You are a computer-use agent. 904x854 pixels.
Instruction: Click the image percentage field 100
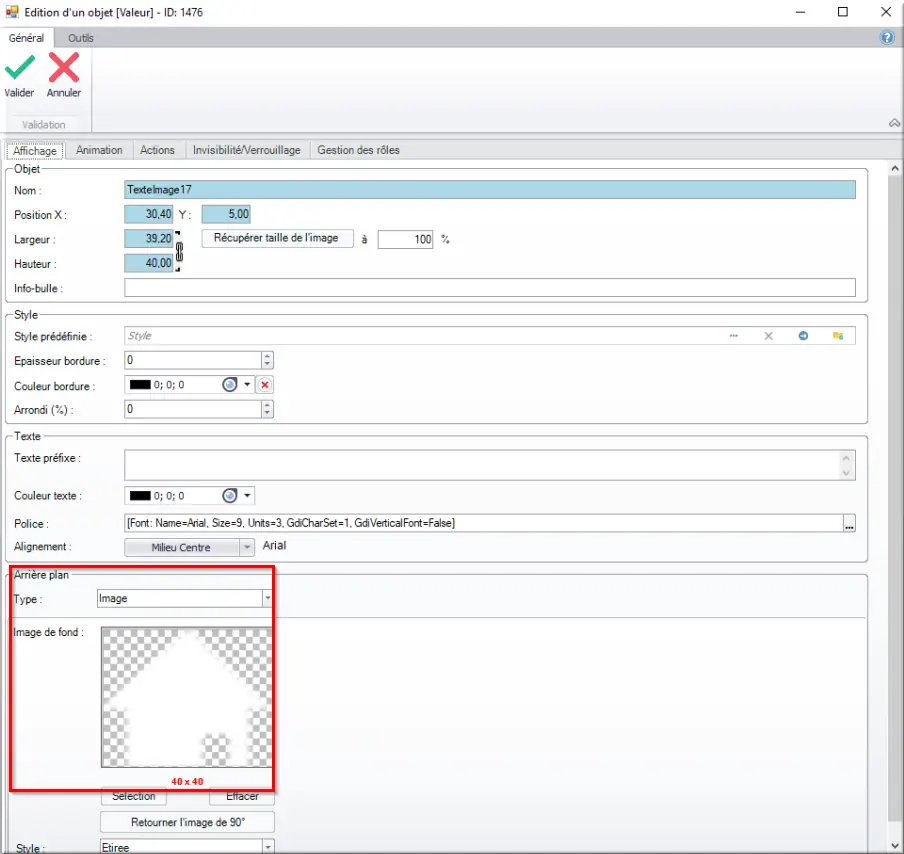[x=405, y=239]
